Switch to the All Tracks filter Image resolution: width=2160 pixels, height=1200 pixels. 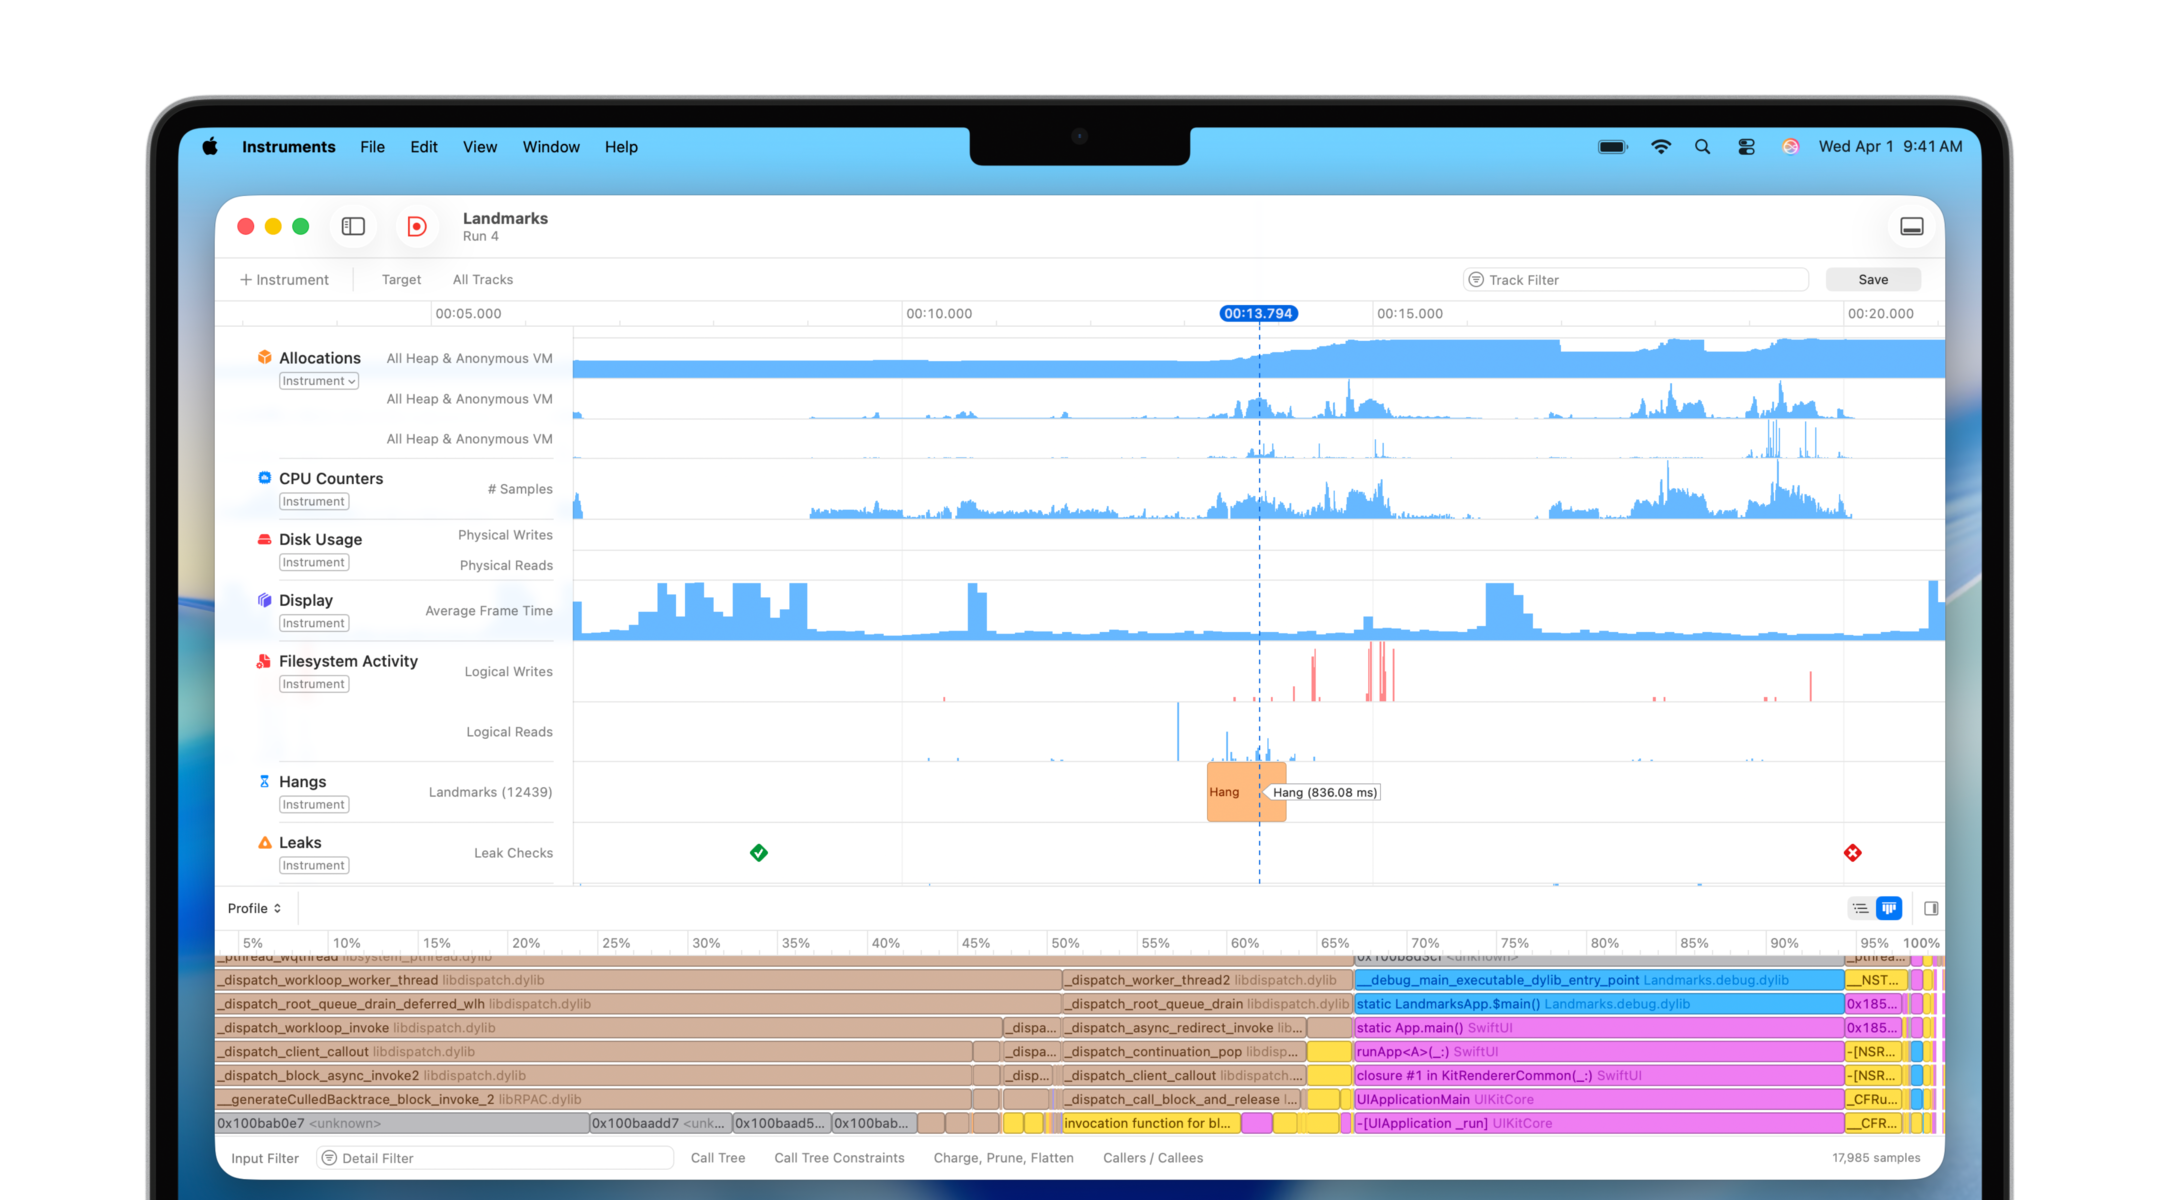(482, 280)
